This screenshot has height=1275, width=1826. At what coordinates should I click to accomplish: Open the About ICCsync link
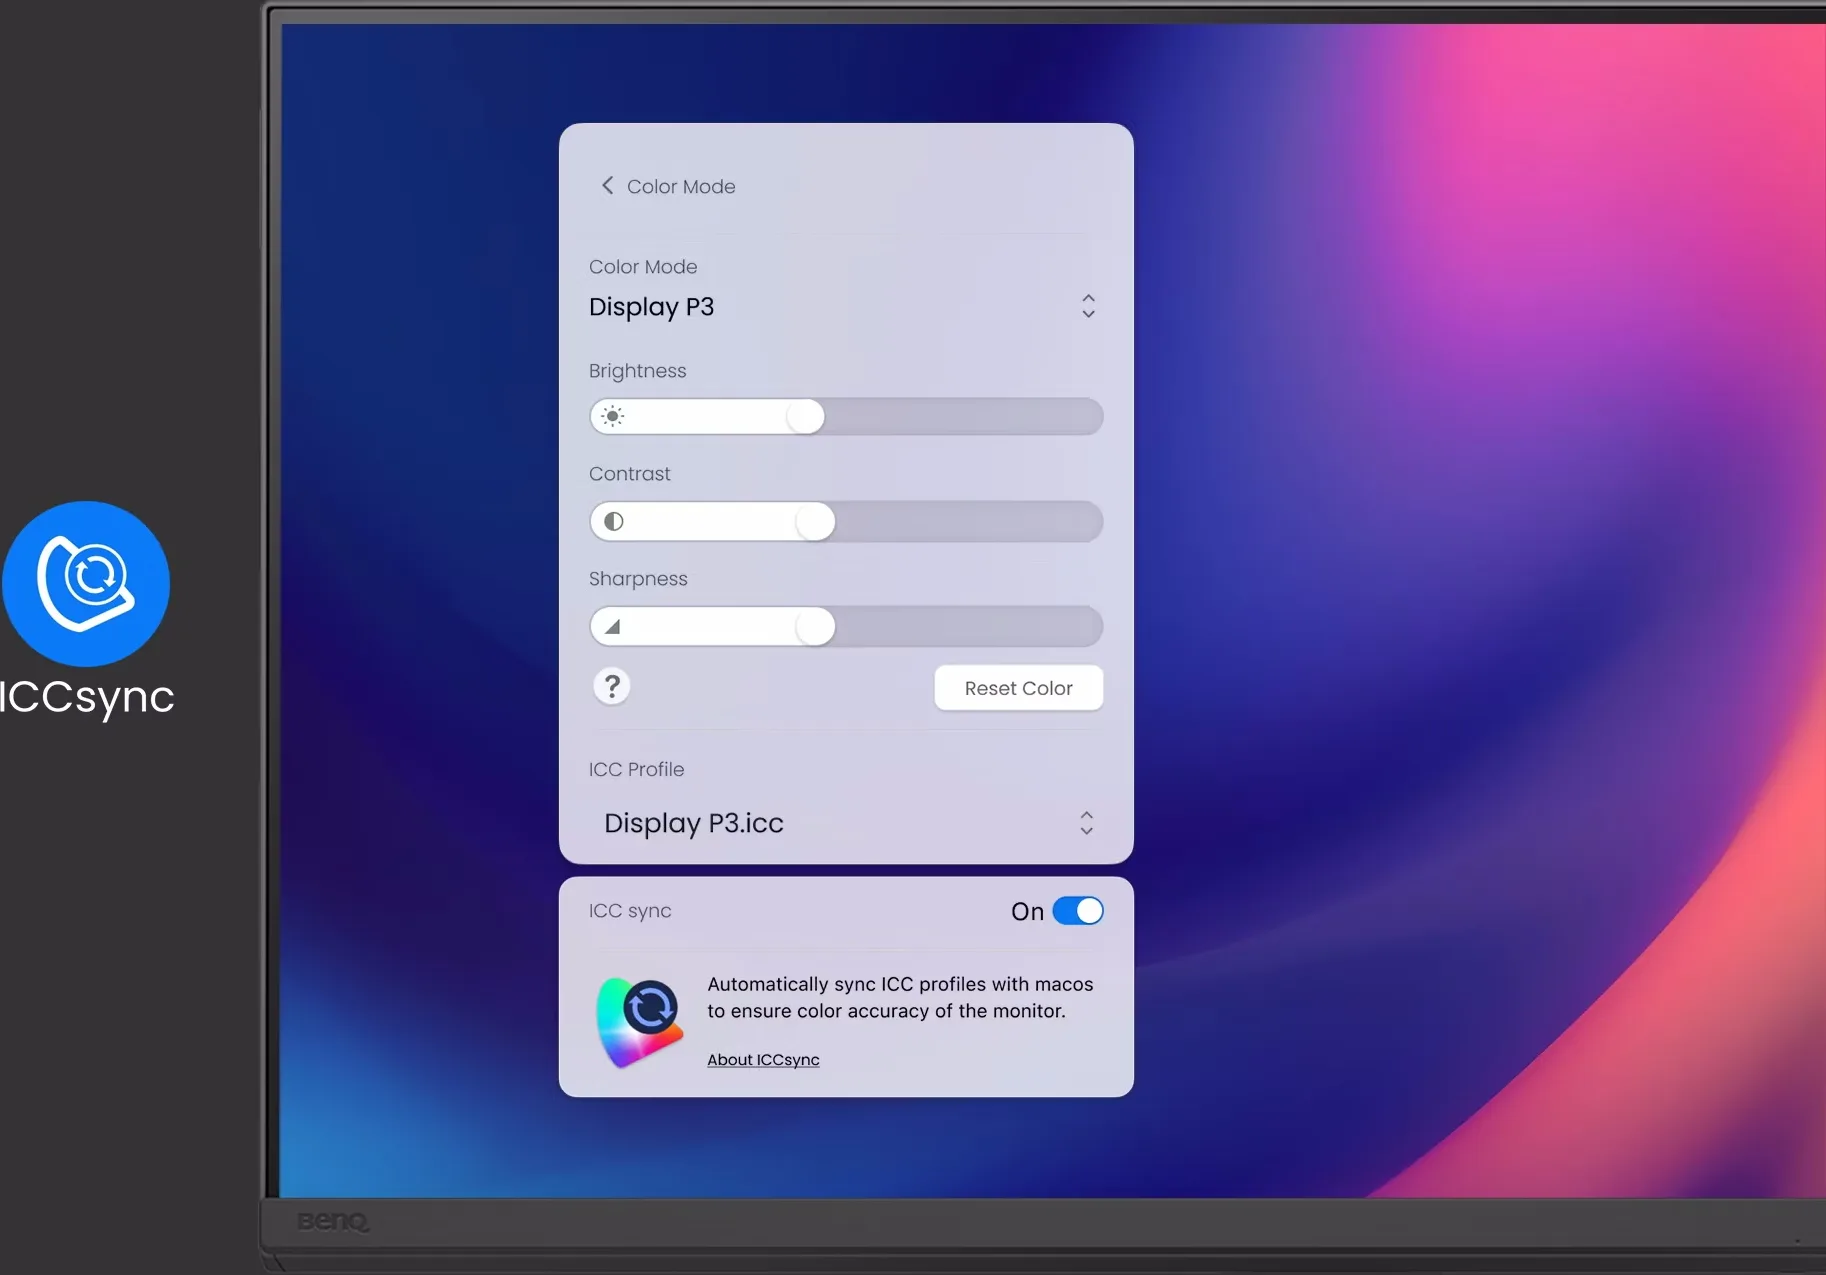click(763, 1060)
